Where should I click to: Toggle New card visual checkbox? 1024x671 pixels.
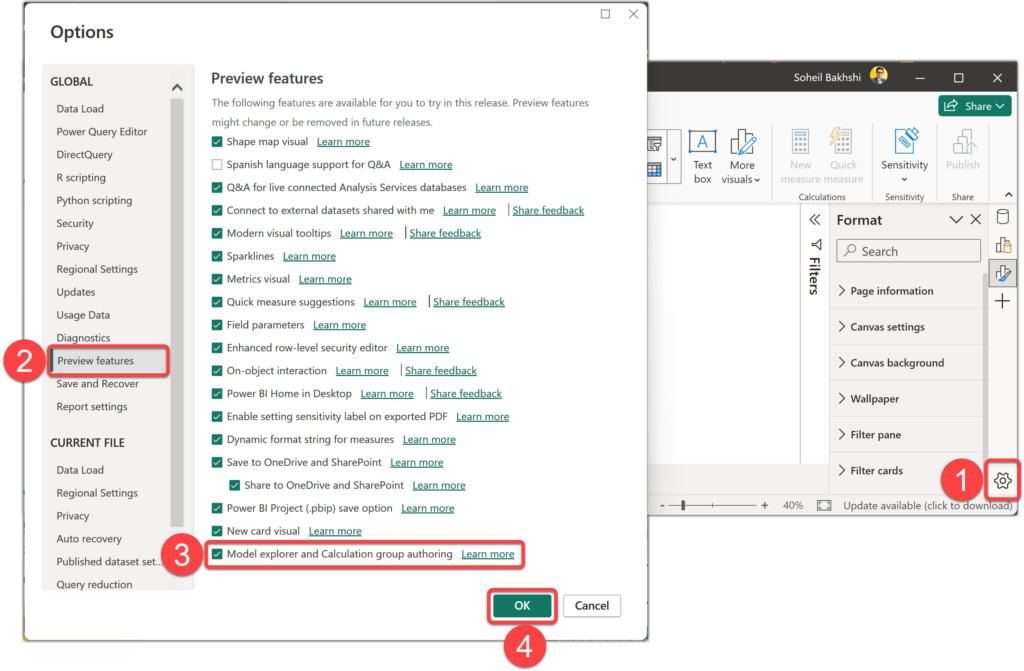pyautogui.click(x=217, y=531)
